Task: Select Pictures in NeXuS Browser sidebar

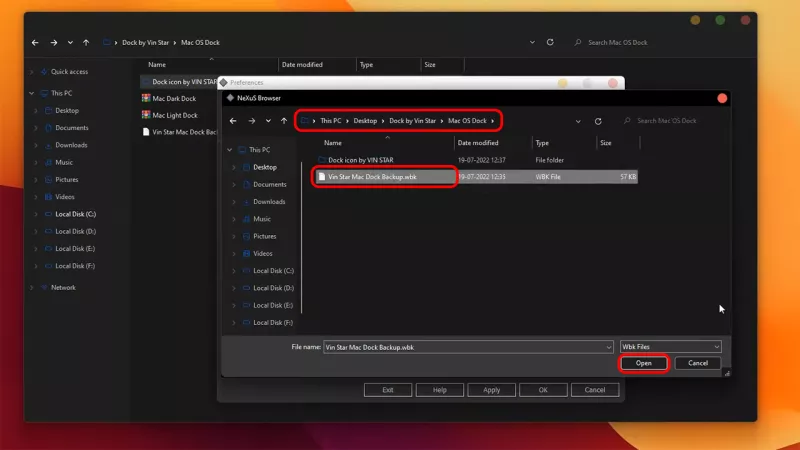Action: [x=264, y=236]
